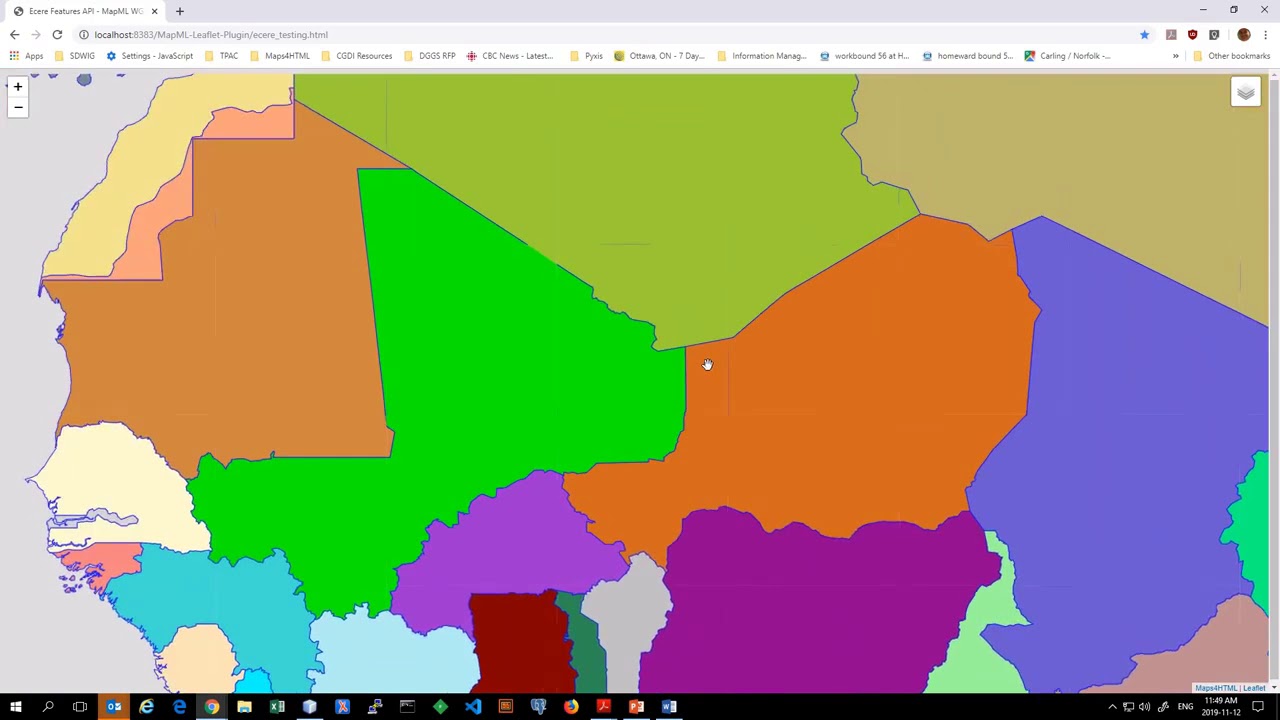Viewport: 1280px width, 720px height.
Task: Open the Adobe Acrobat extension
Action: (1171, 35)
